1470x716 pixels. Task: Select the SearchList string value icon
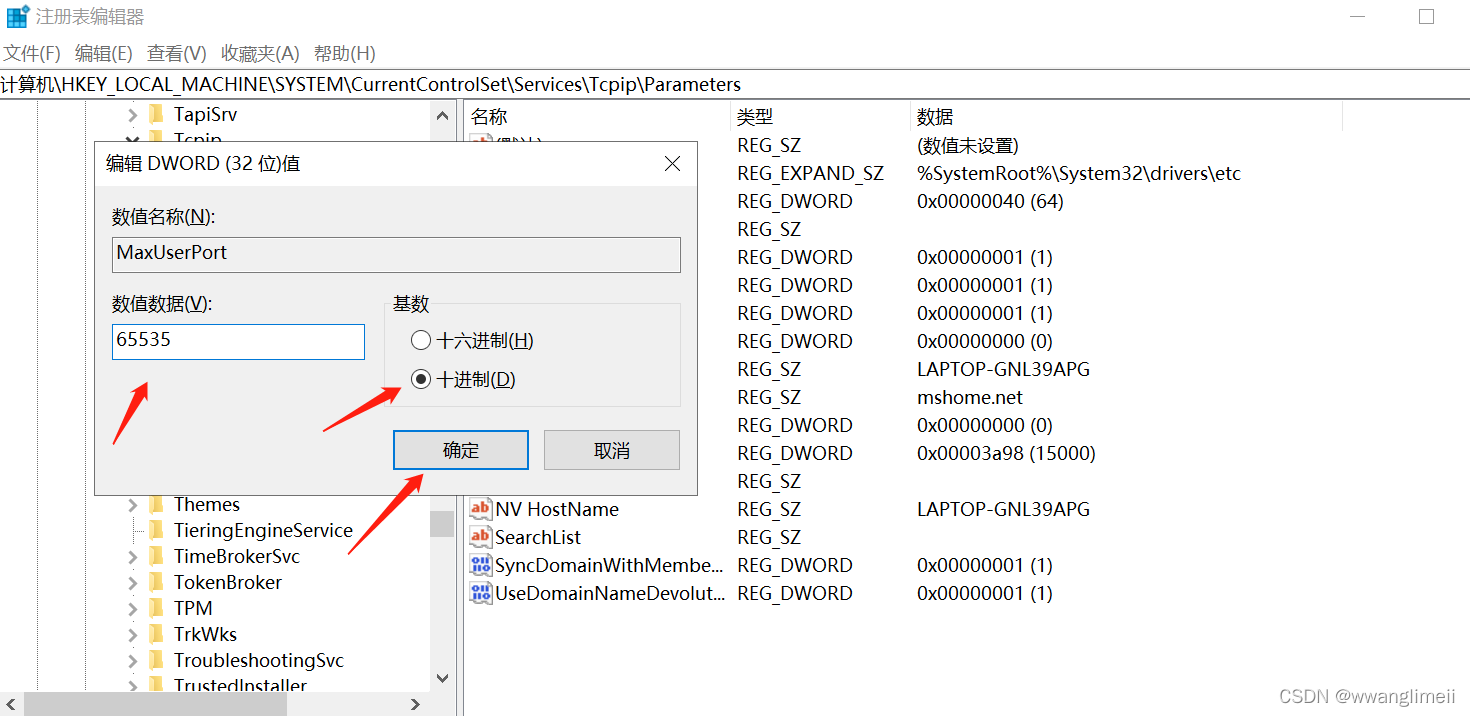[481, 537]
